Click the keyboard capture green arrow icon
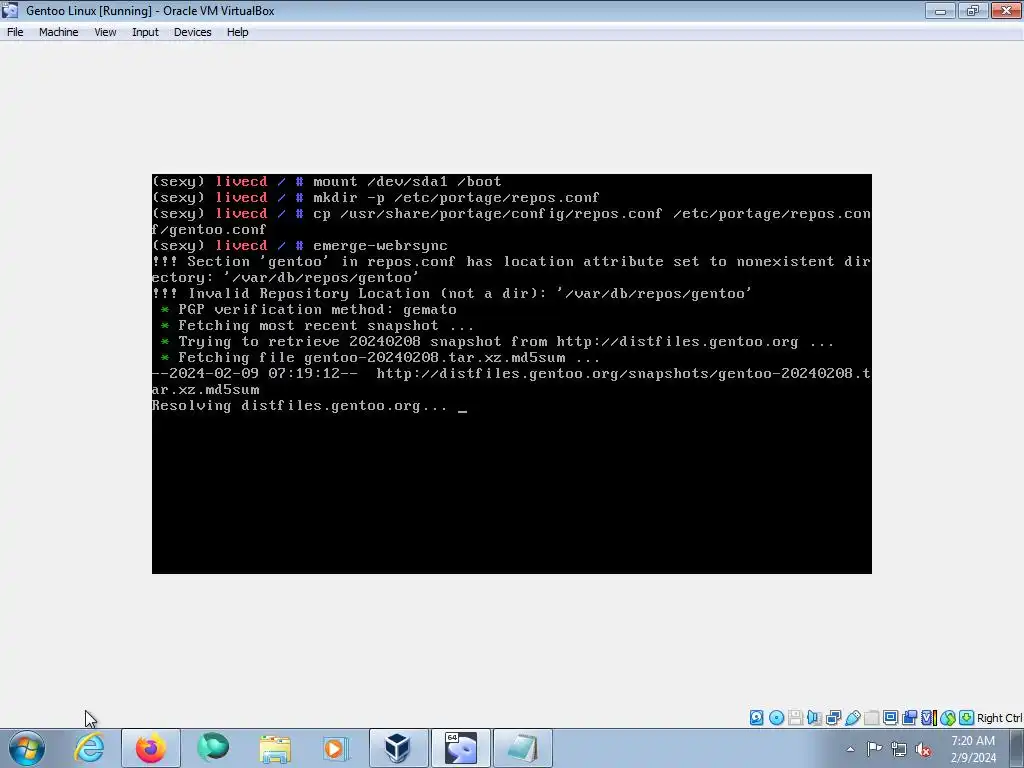 click(x=967, y=718)
